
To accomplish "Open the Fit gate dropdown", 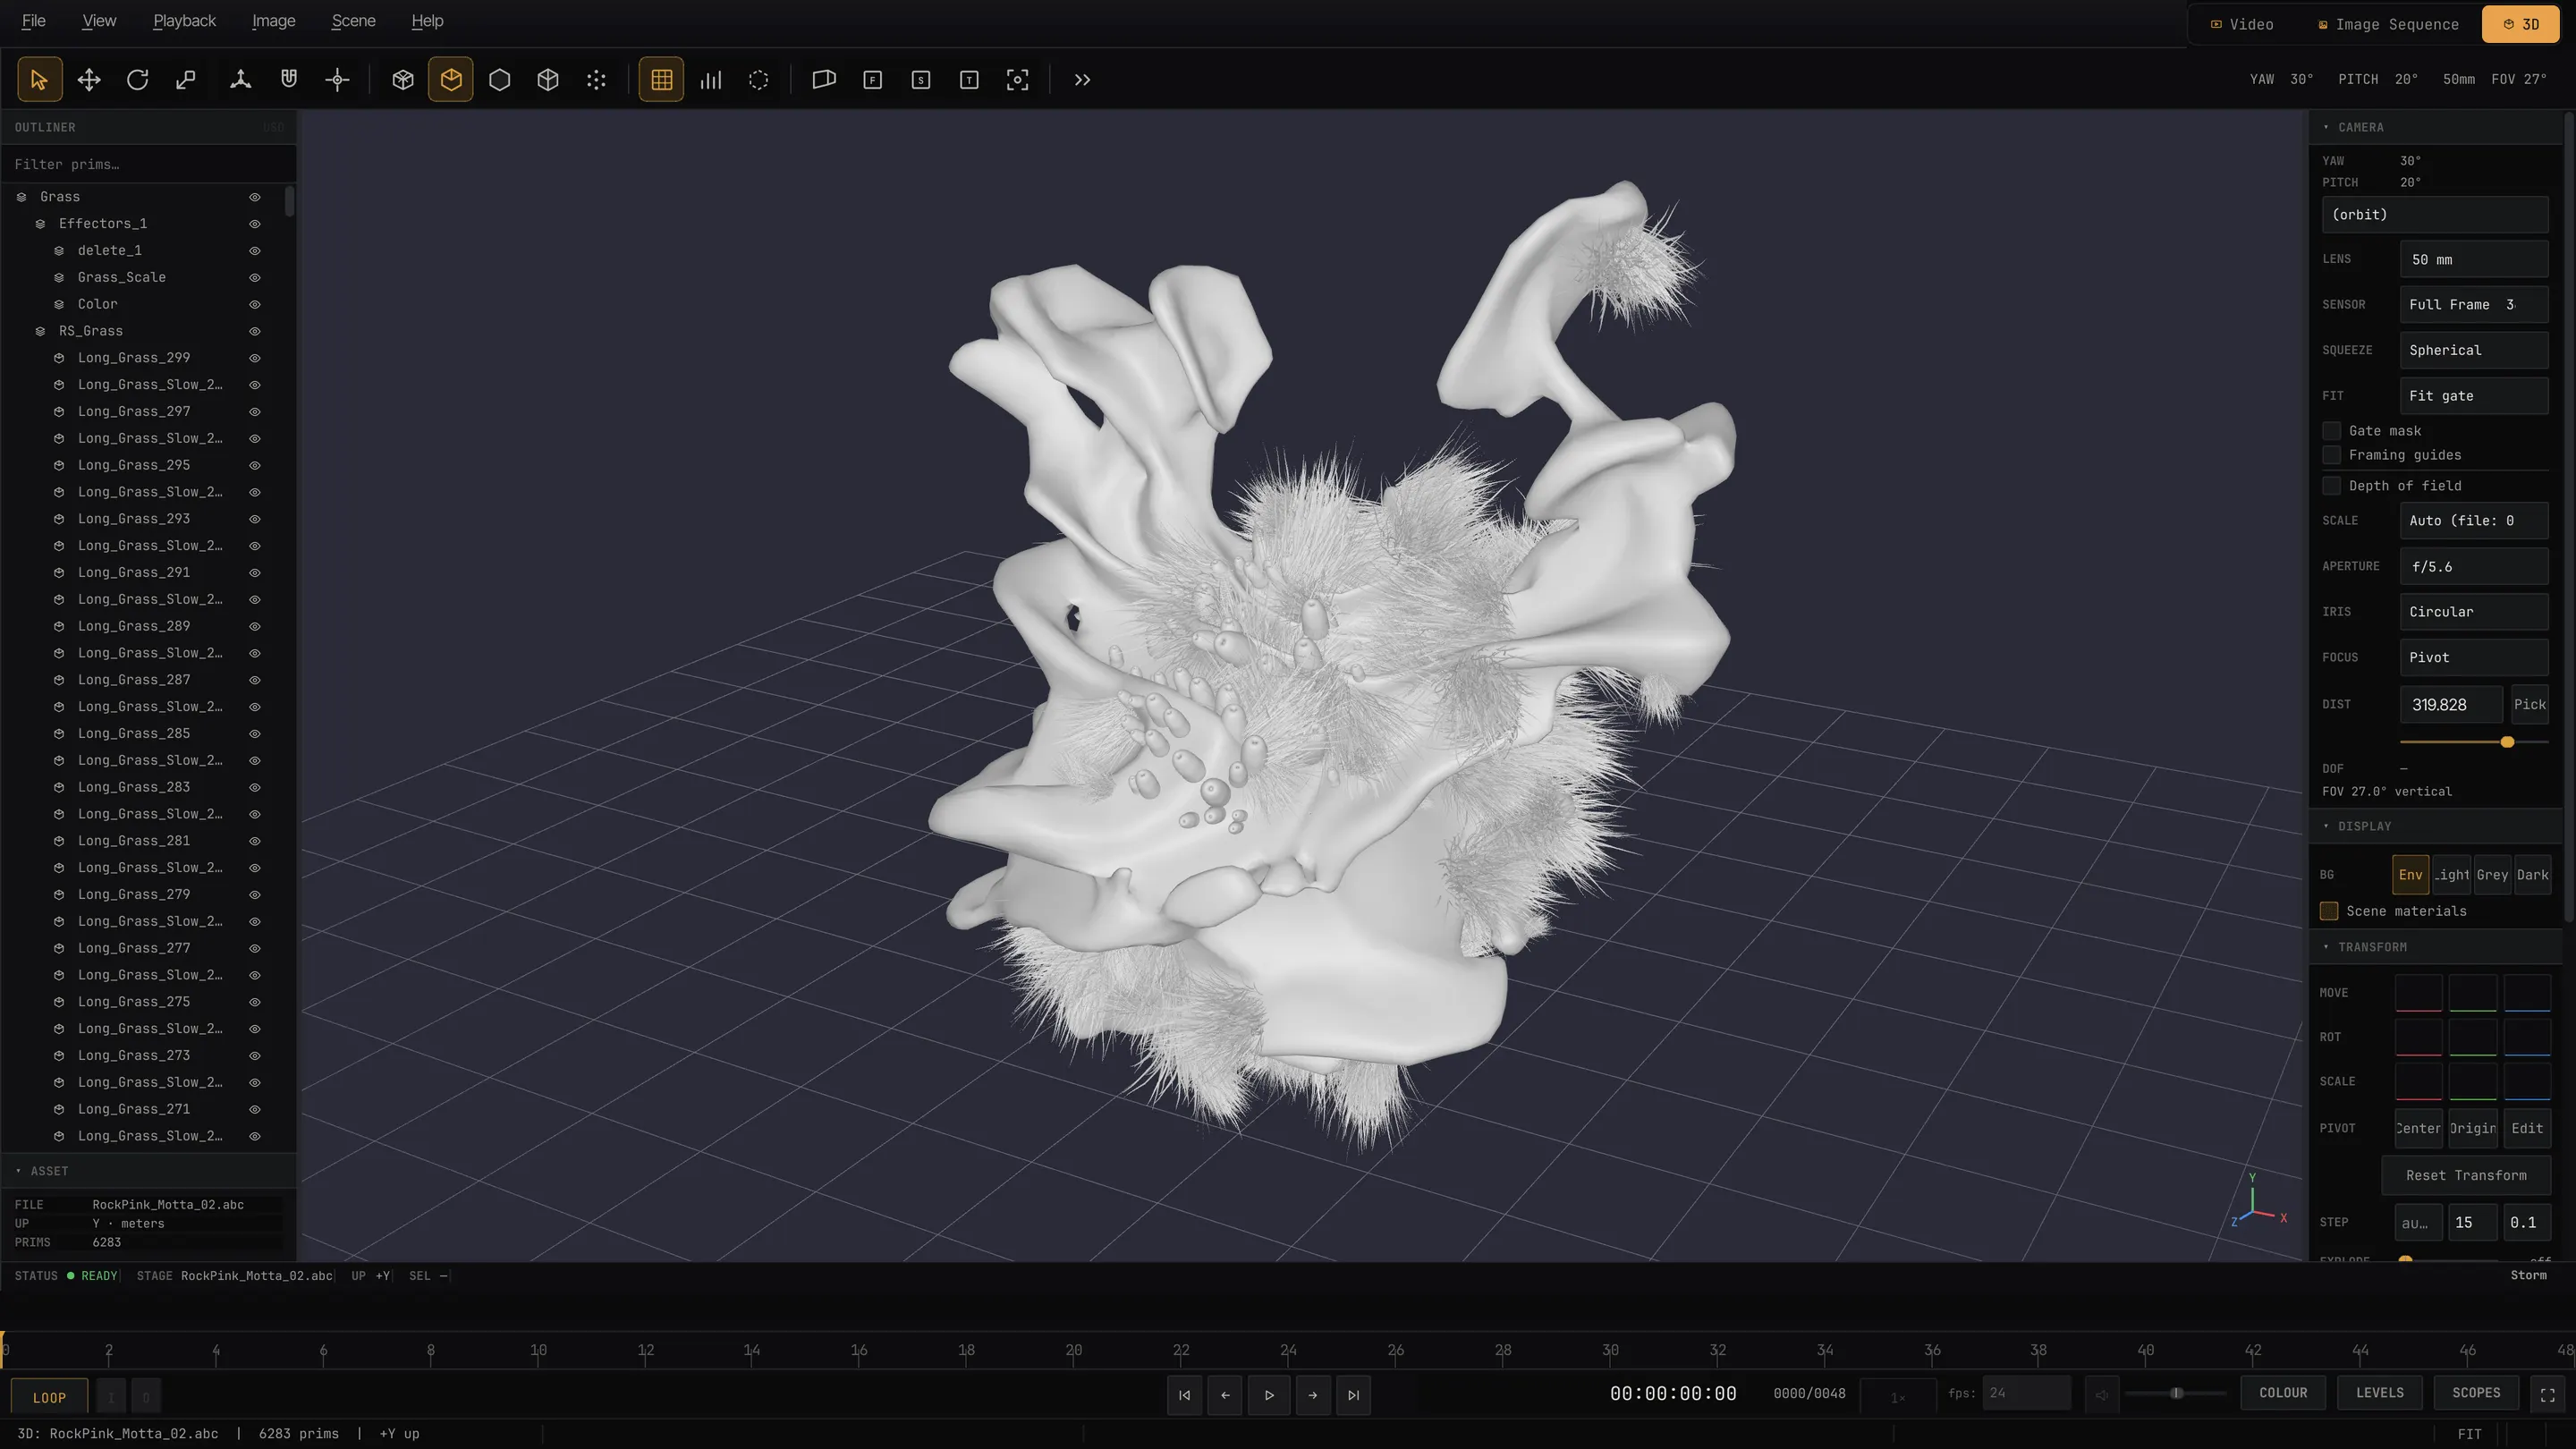I will click(2473, 396).
